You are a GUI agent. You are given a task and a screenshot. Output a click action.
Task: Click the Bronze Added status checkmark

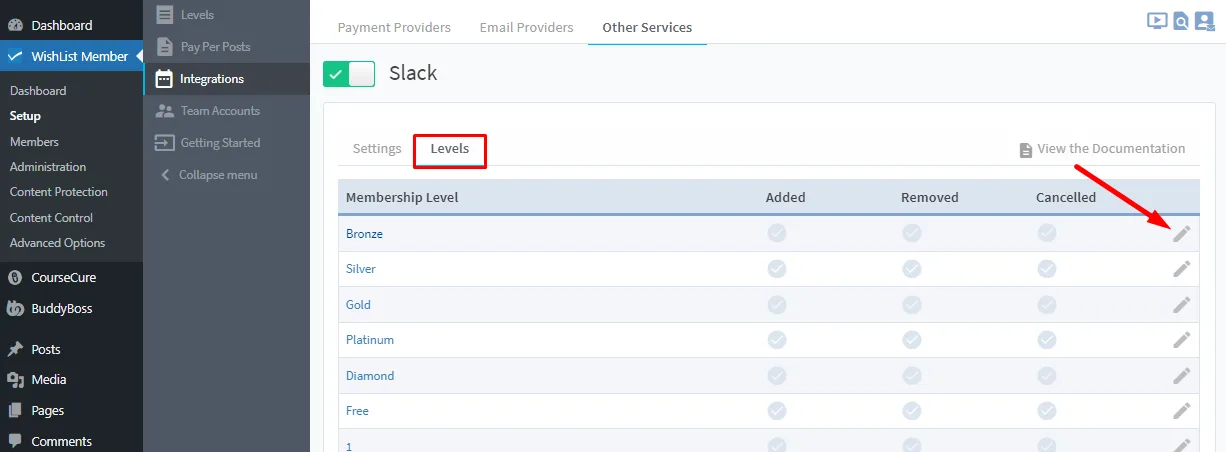point(777,233)
